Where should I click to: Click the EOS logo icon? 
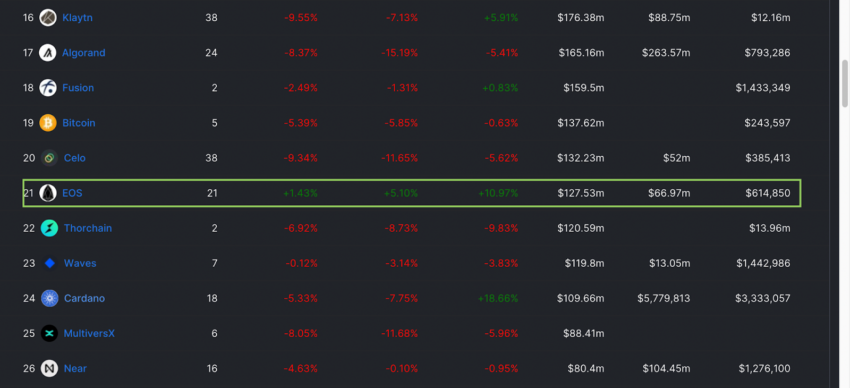[48, 193]
